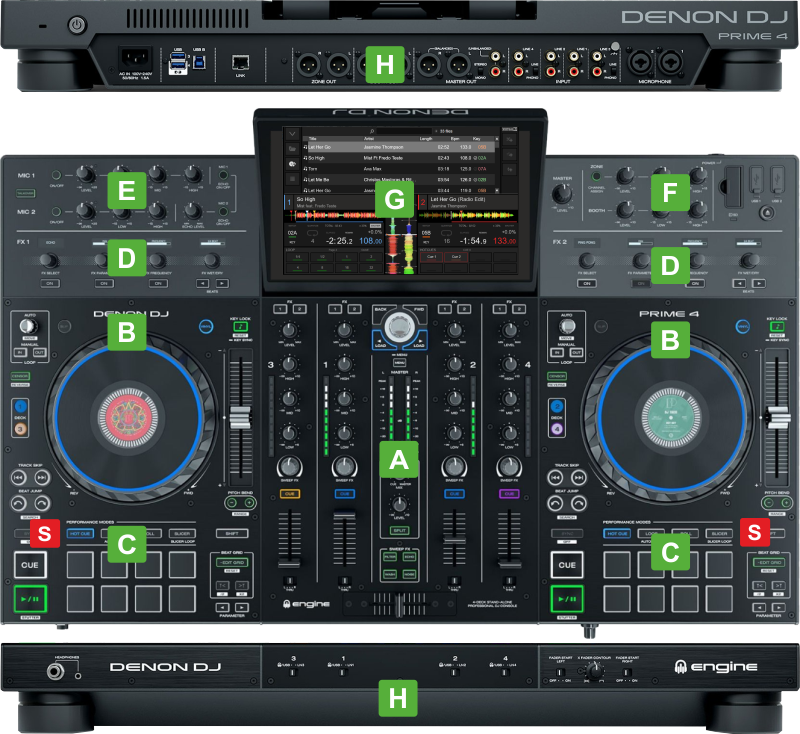Enable Vinyl mode on the right deck
This screenshot has width=800, height=734.
click(743, 326)
